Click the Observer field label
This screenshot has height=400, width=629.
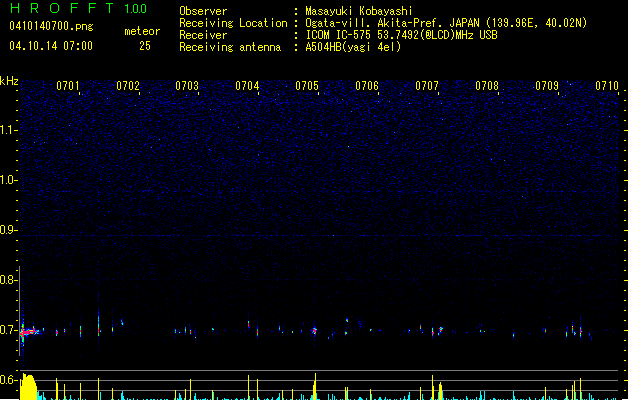pos(203,11)
